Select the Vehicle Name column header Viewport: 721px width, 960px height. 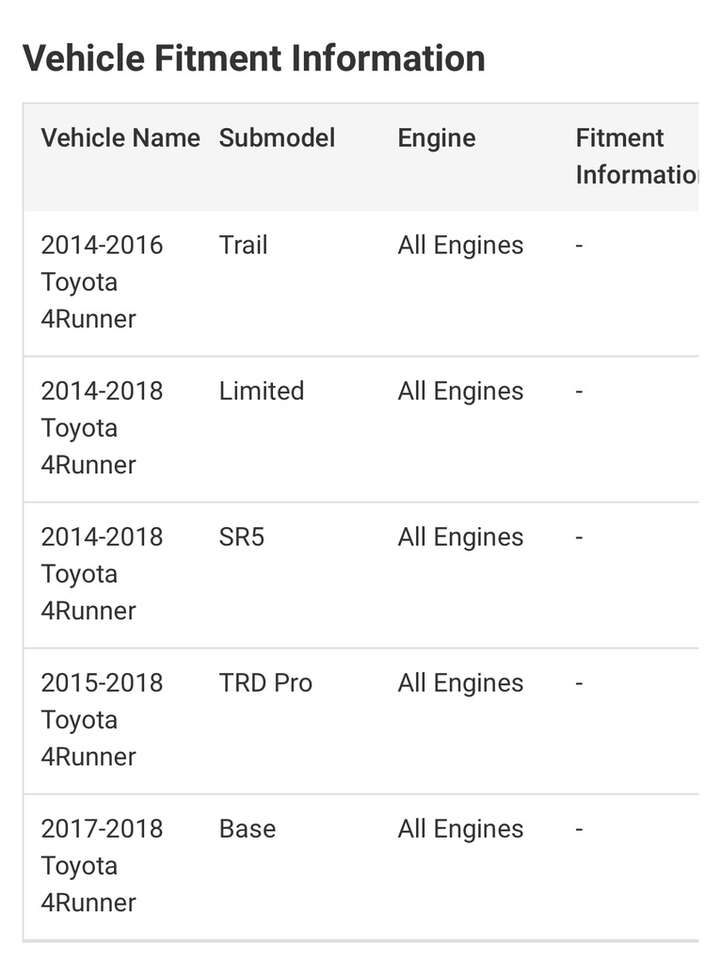pyautogui.click(x=120, y=138)
